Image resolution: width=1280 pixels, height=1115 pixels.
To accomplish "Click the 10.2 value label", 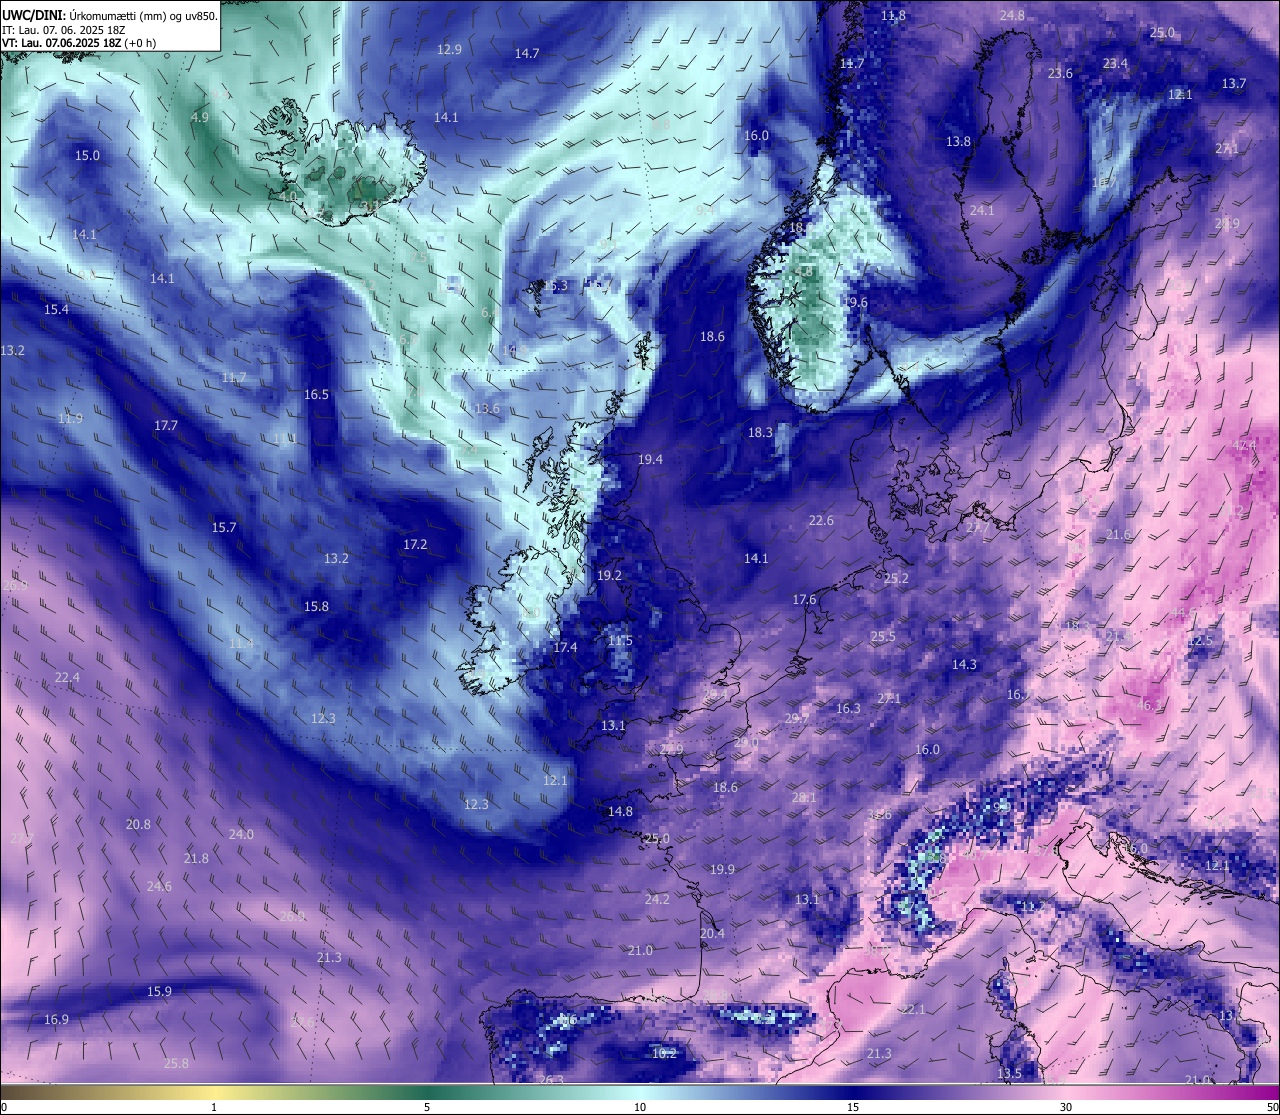I will 664,1054.
